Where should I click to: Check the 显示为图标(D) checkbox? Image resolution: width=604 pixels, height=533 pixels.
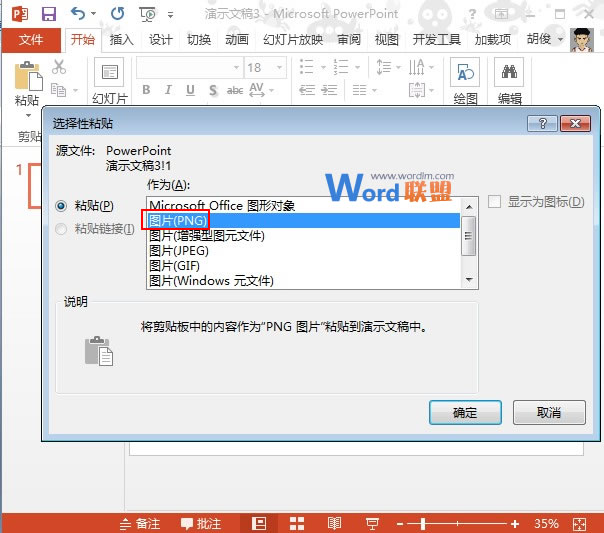[x=494, y=201]
